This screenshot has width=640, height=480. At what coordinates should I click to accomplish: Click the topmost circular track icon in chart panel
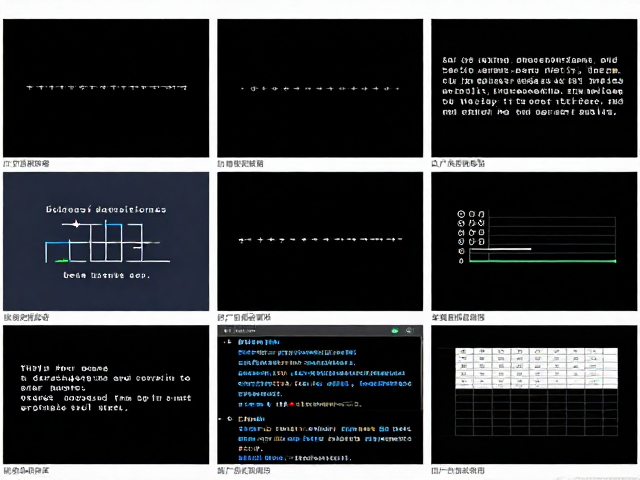[x=461, y=214]
